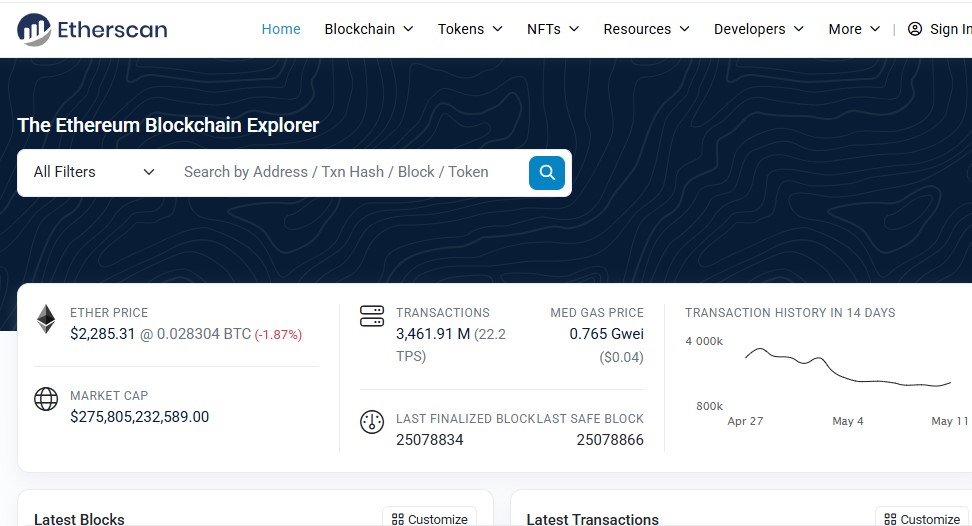Screen dimensions: 972x526
Task: Click the globe icon beside Market Cap
Action: [x=46, y=399]
